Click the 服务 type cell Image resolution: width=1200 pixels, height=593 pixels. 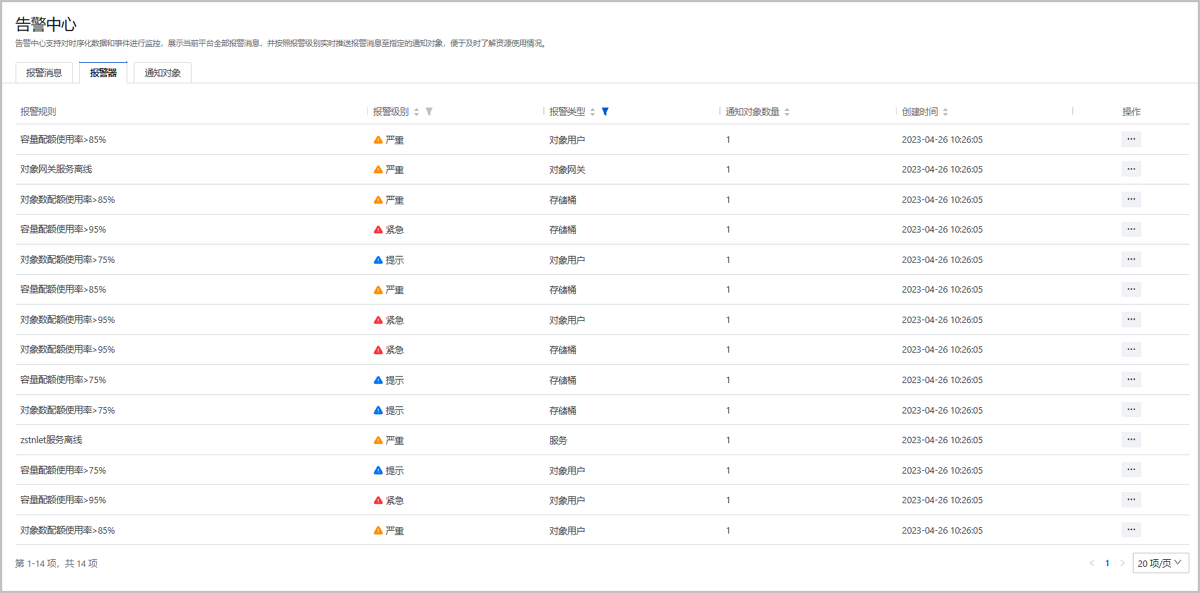click(558, 440)
